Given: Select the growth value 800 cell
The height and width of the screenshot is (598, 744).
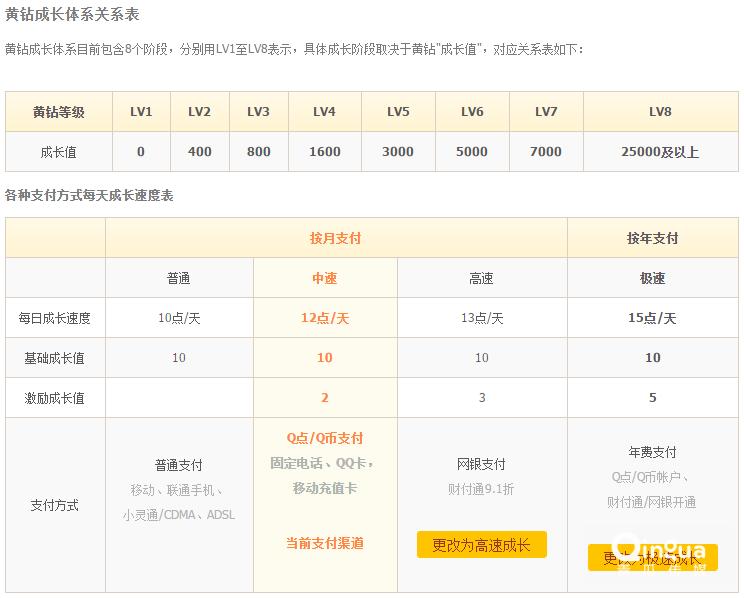Looking at the screenshot, I should tap(259, 152).
